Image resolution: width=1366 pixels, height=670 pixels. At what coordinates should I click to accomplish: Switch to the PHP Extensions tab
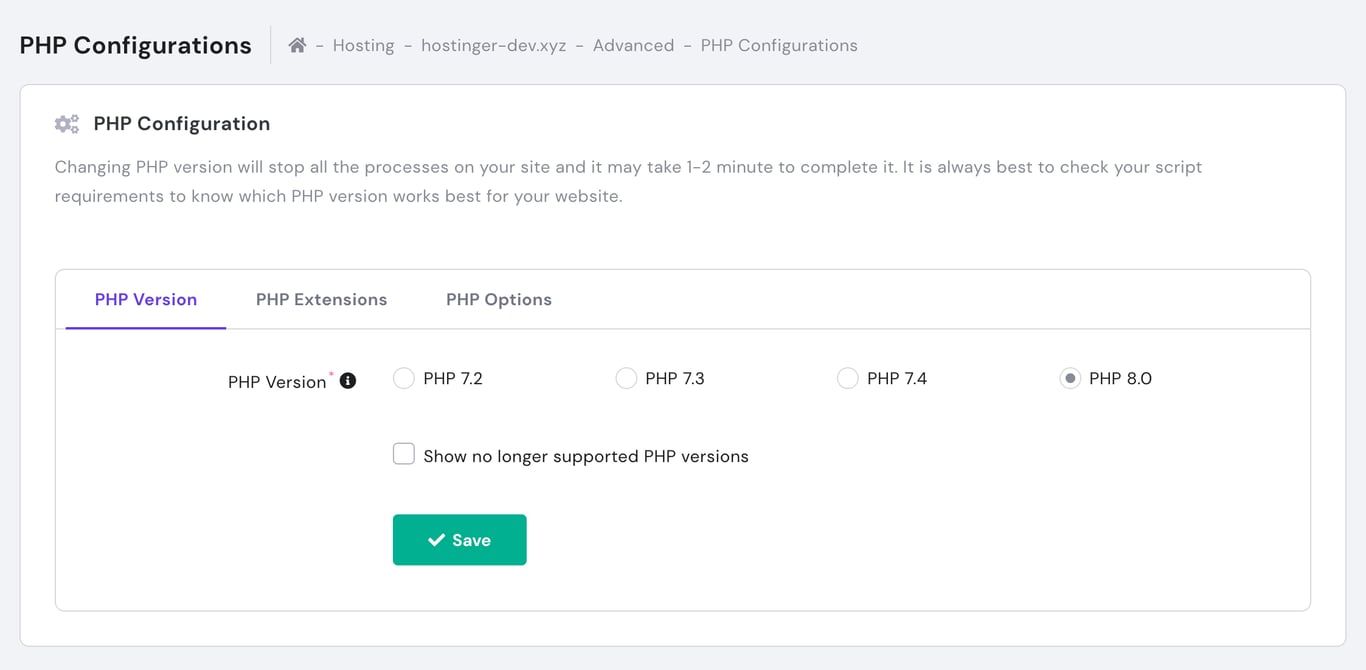point(321,299)
